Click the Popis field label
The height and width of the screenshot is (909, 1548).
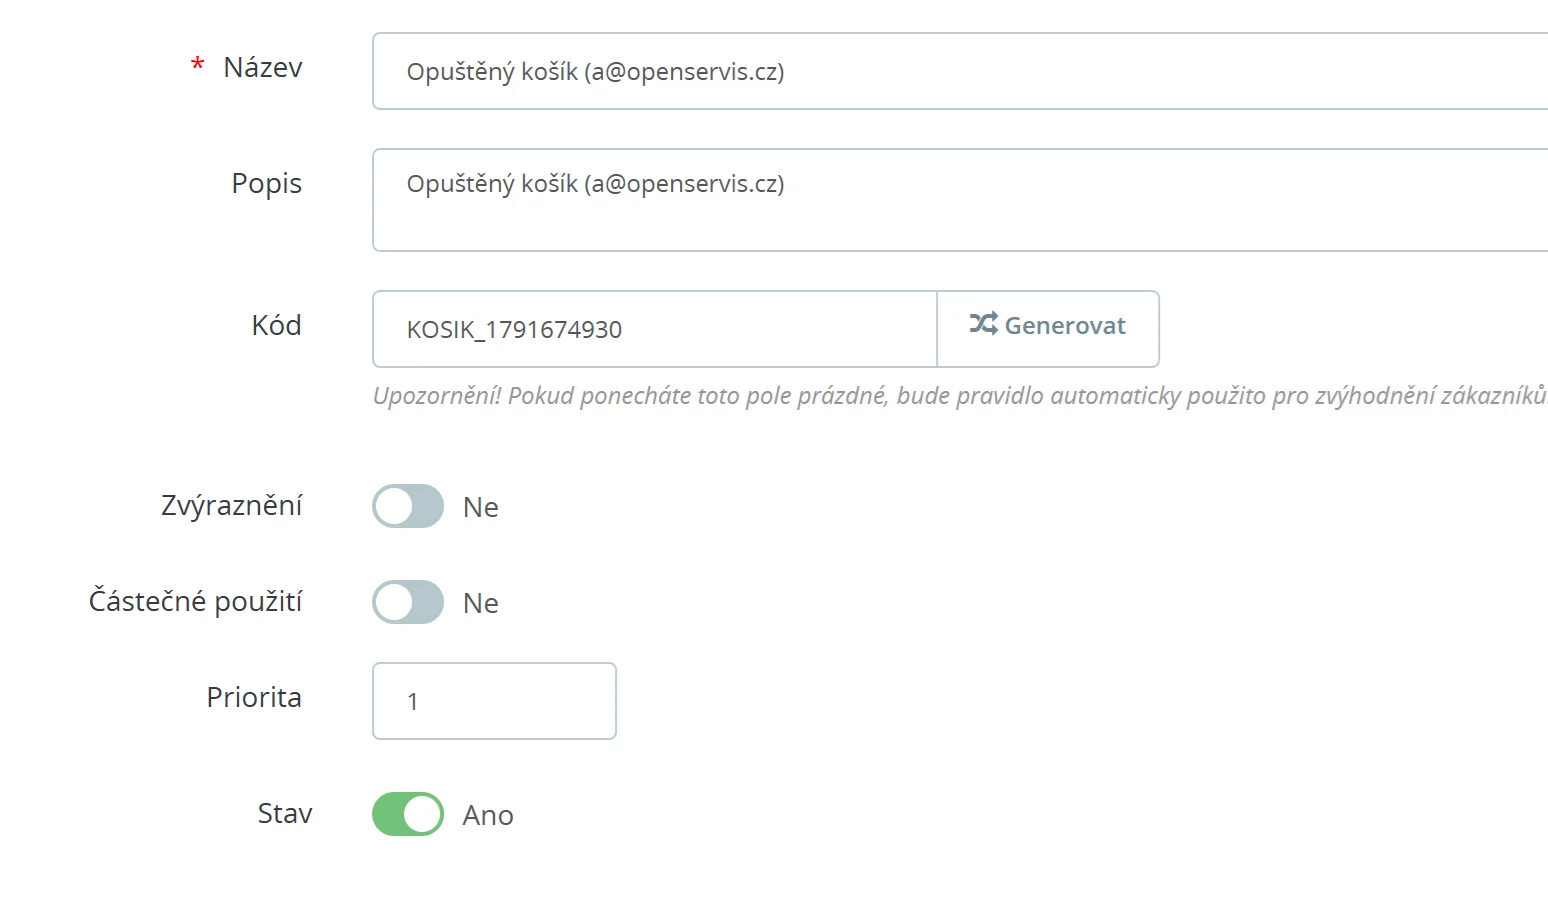(x=266, y=183)
